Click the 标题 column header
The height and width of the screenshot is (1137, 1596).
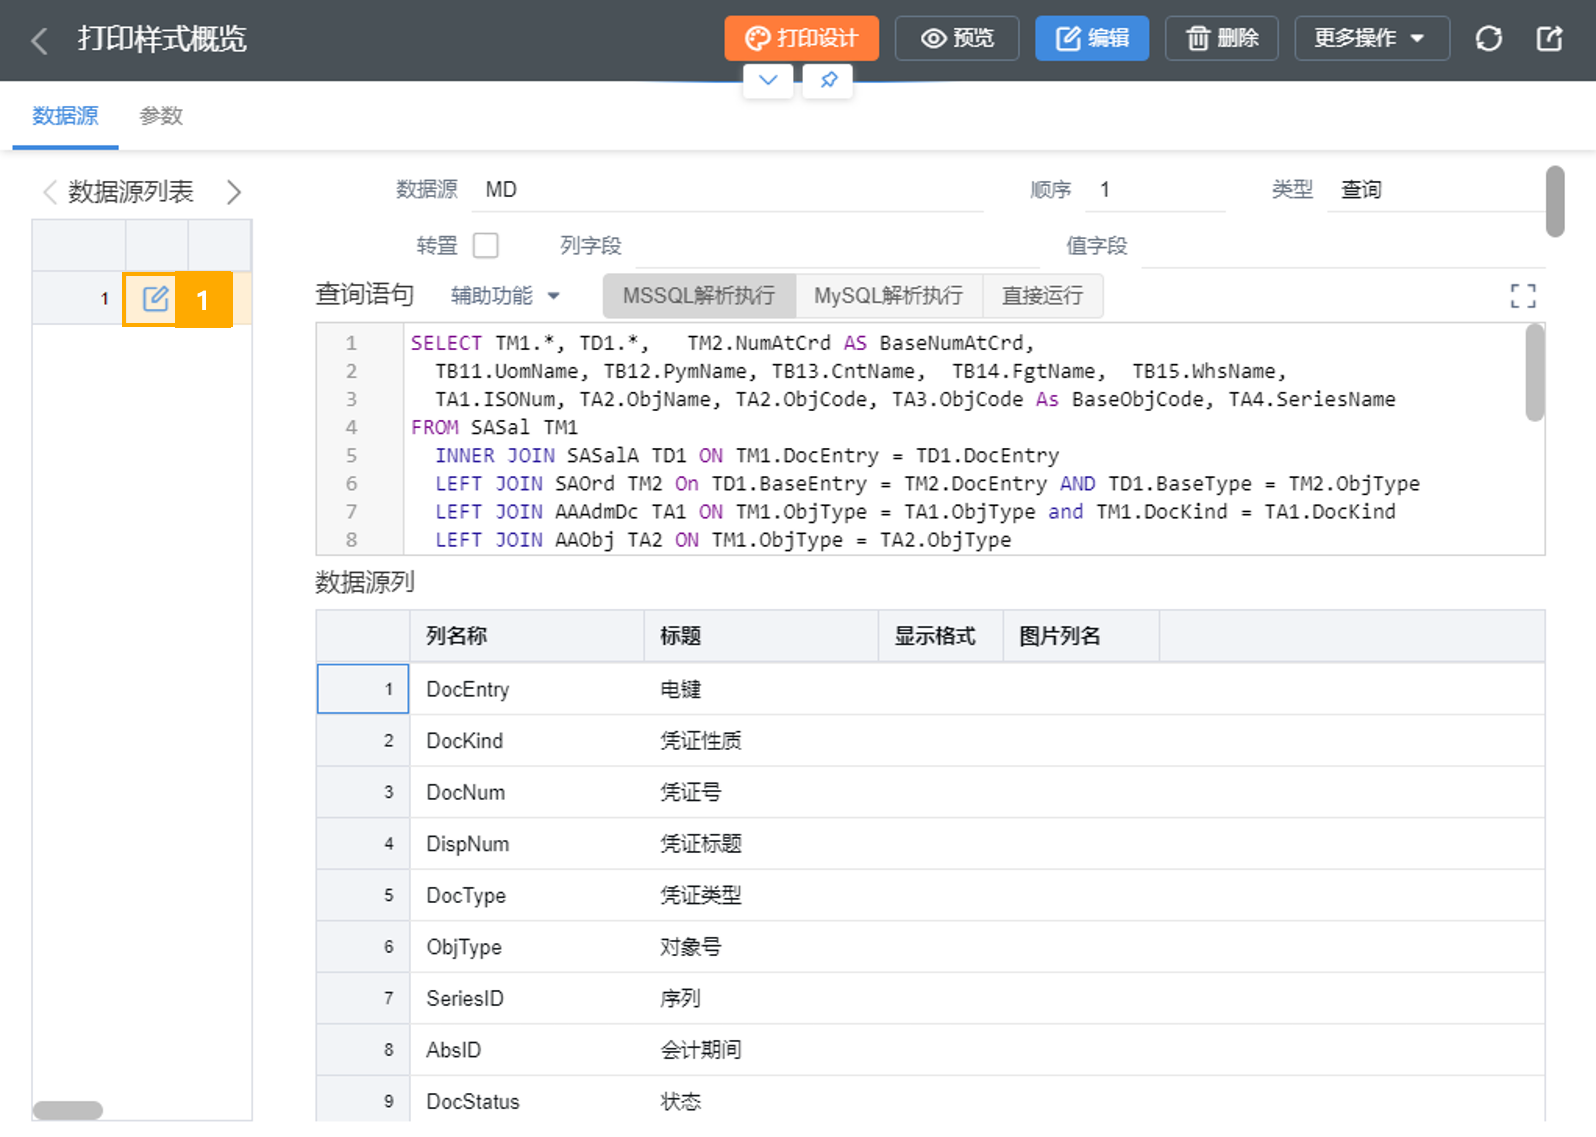coord(761,636)
